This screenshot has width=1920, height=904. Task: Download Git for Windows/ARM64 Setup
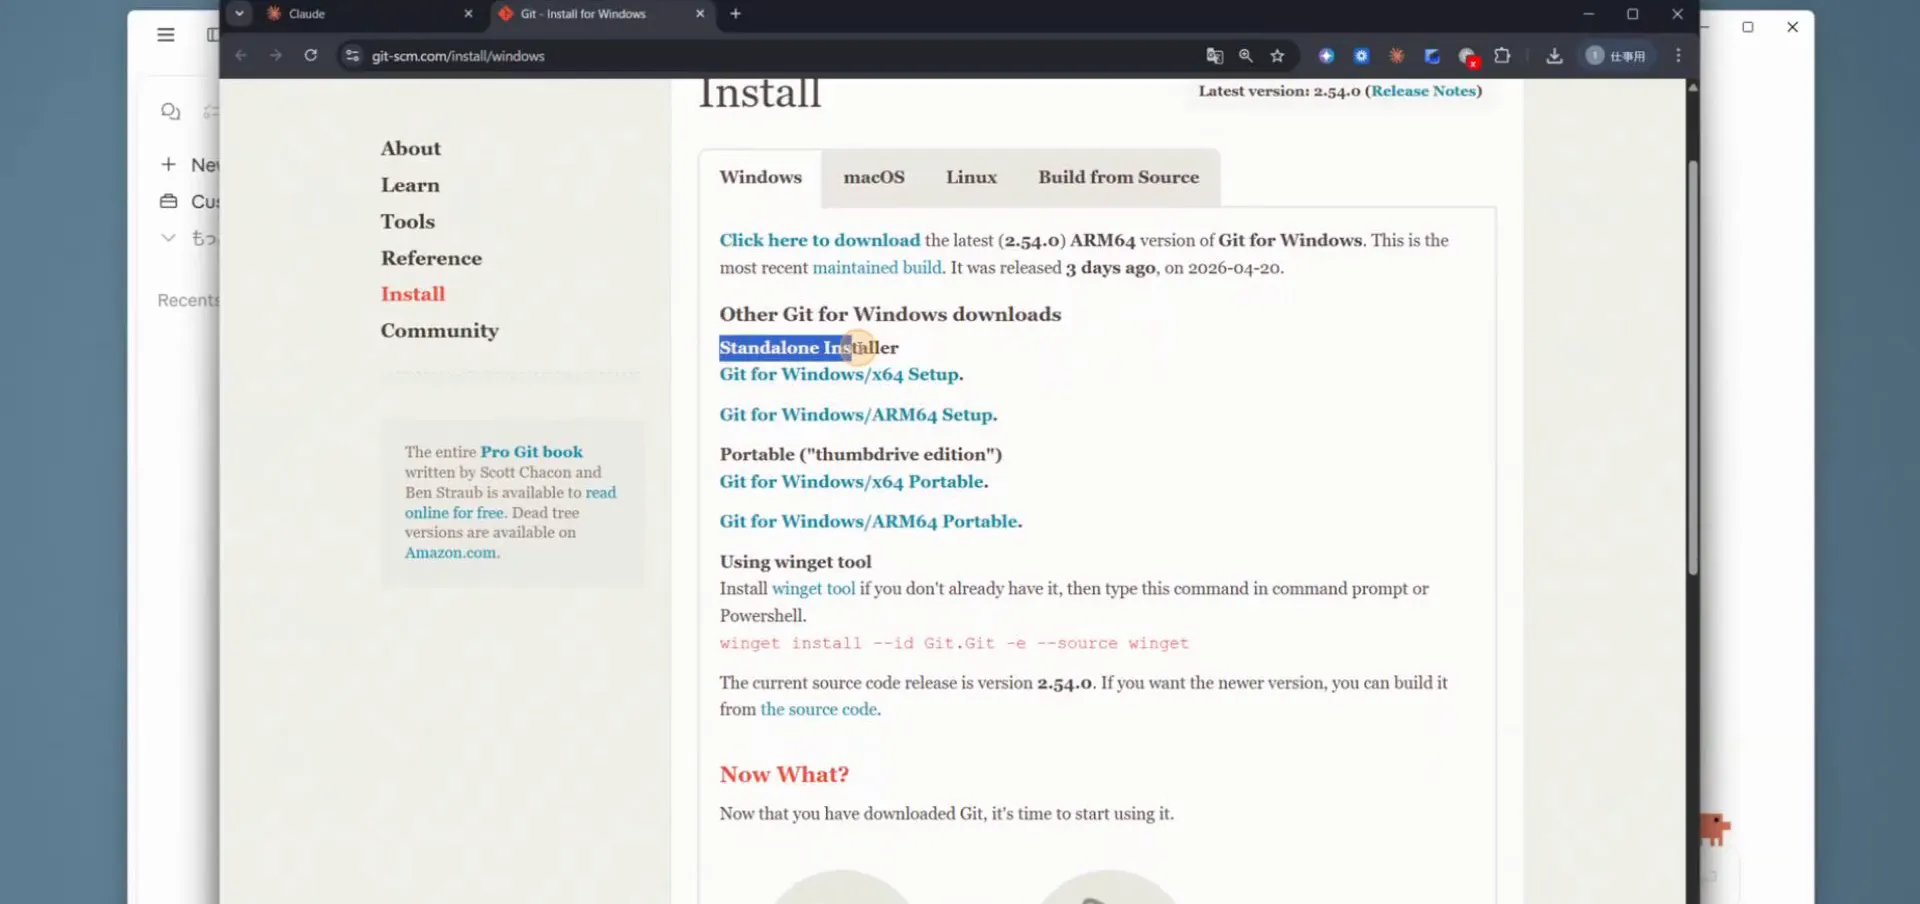click(x=856, y=414)
